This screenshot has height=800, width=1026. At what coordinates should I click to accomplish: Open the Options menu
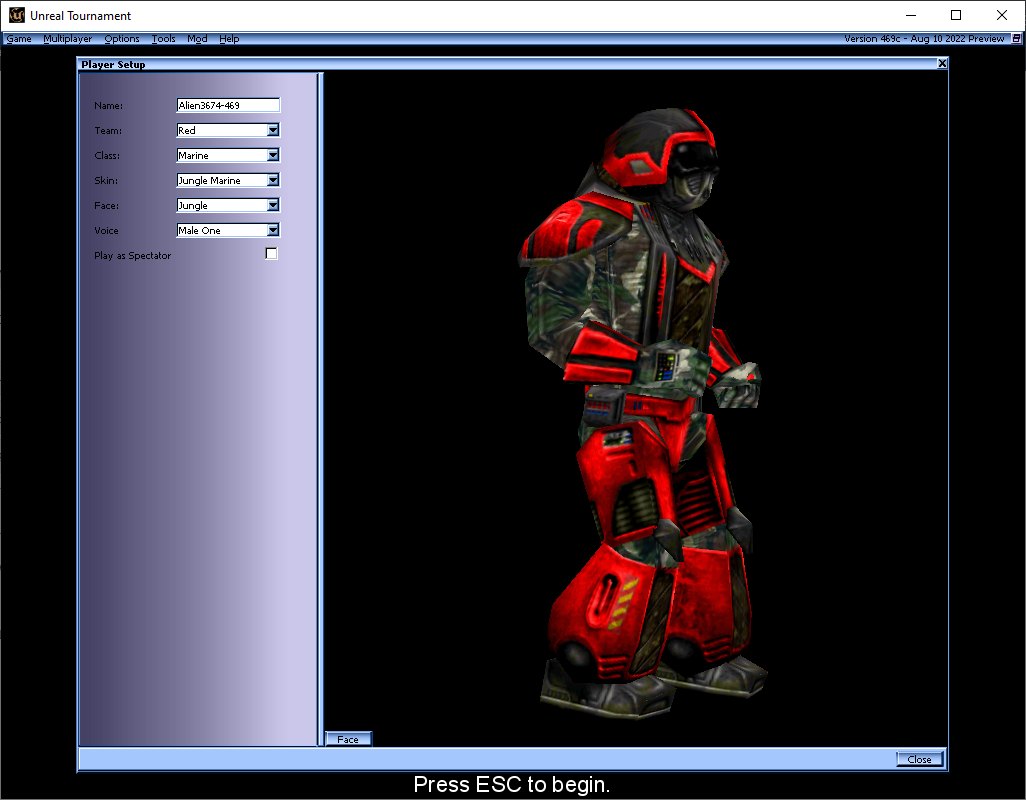[122, 39]
